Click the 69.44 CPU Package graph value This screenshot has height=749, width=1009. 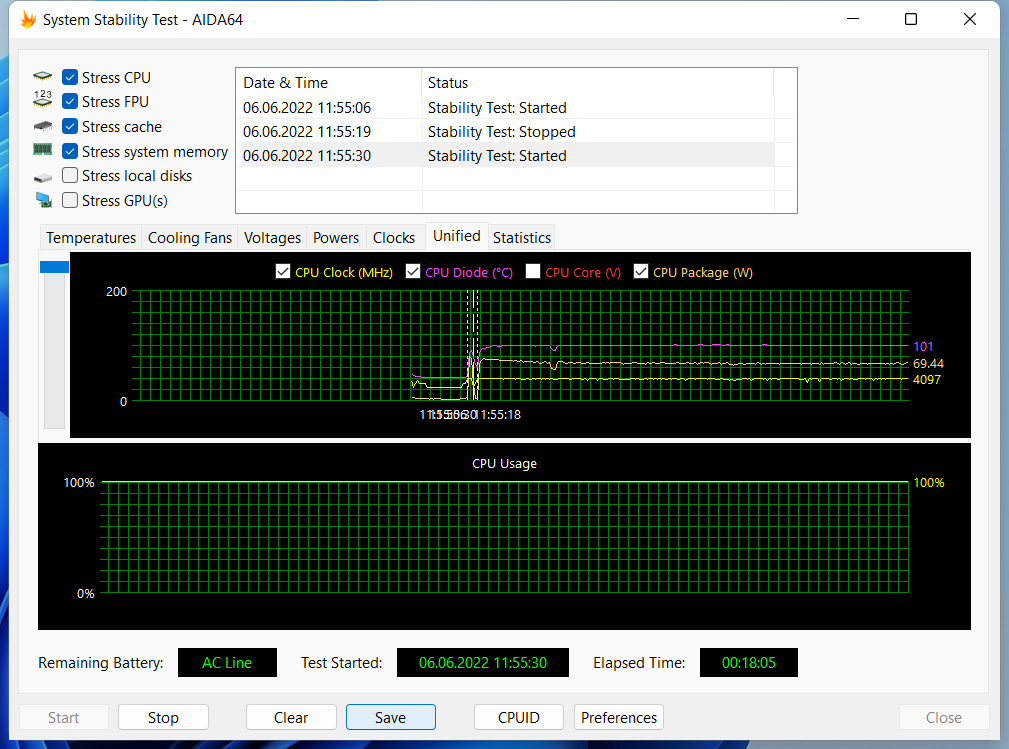928,364
